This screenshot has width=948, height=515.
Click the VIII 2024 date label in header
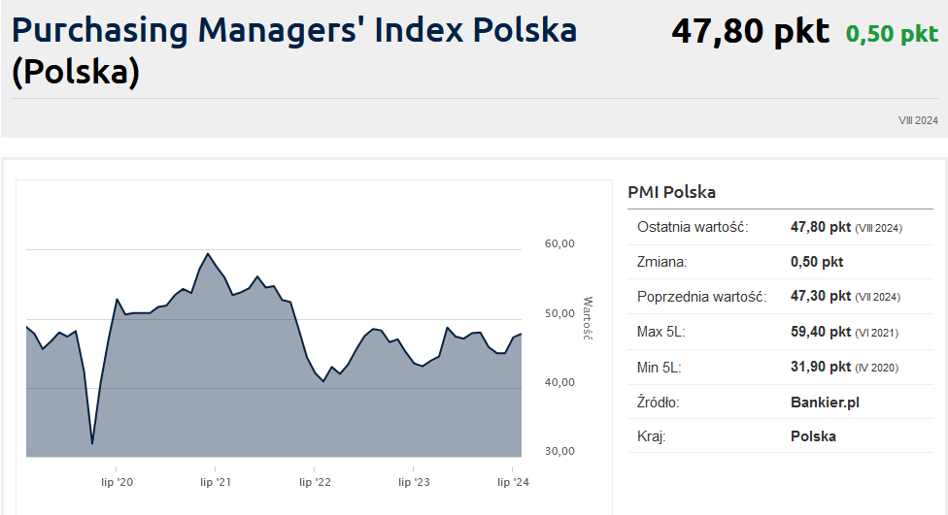pyautogui.click(x=918, y=120)
